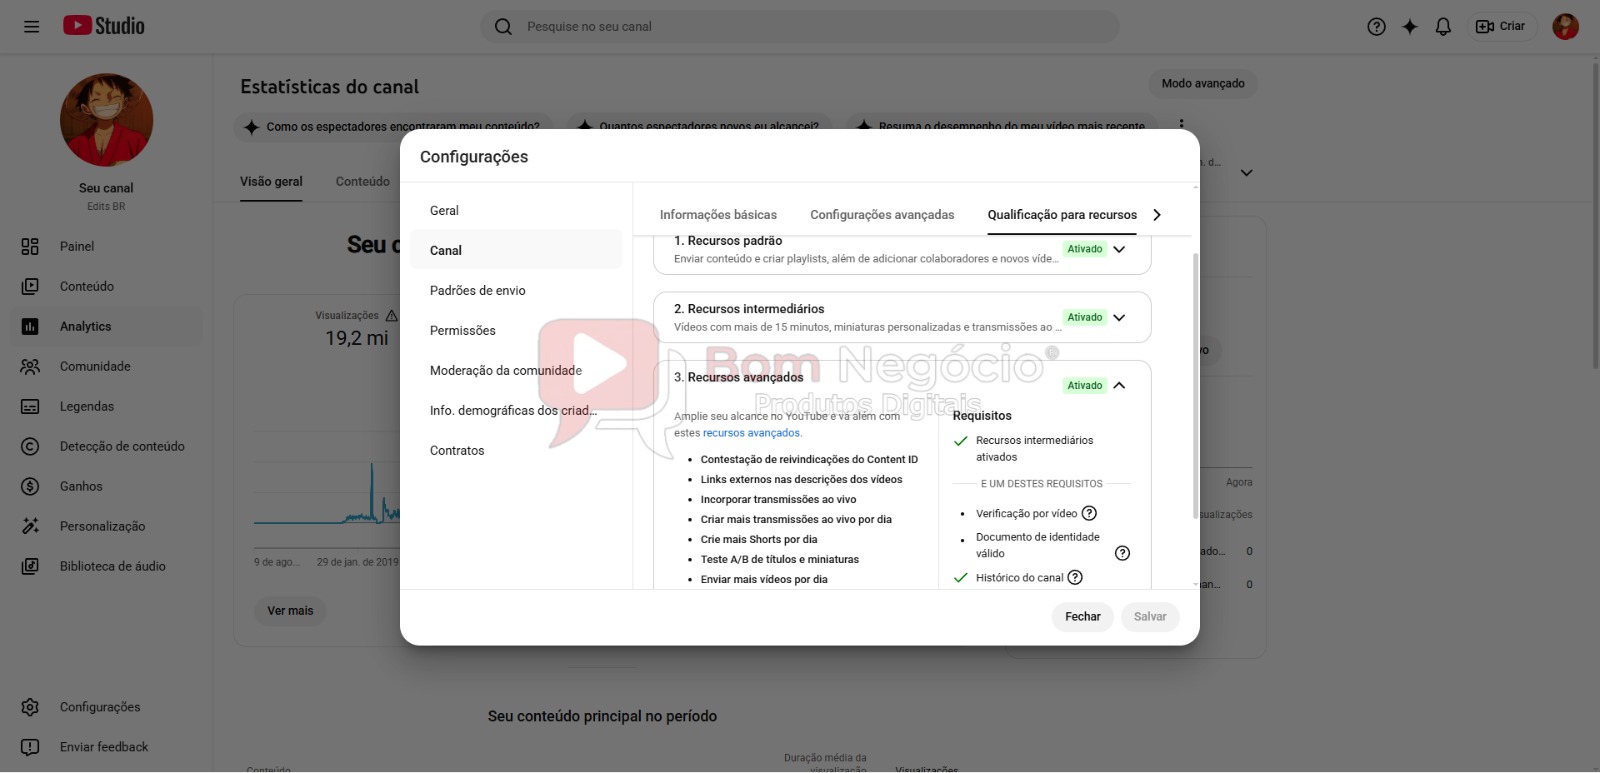
Task: Select Canal in settings dialog
Action: pos(516,250)
